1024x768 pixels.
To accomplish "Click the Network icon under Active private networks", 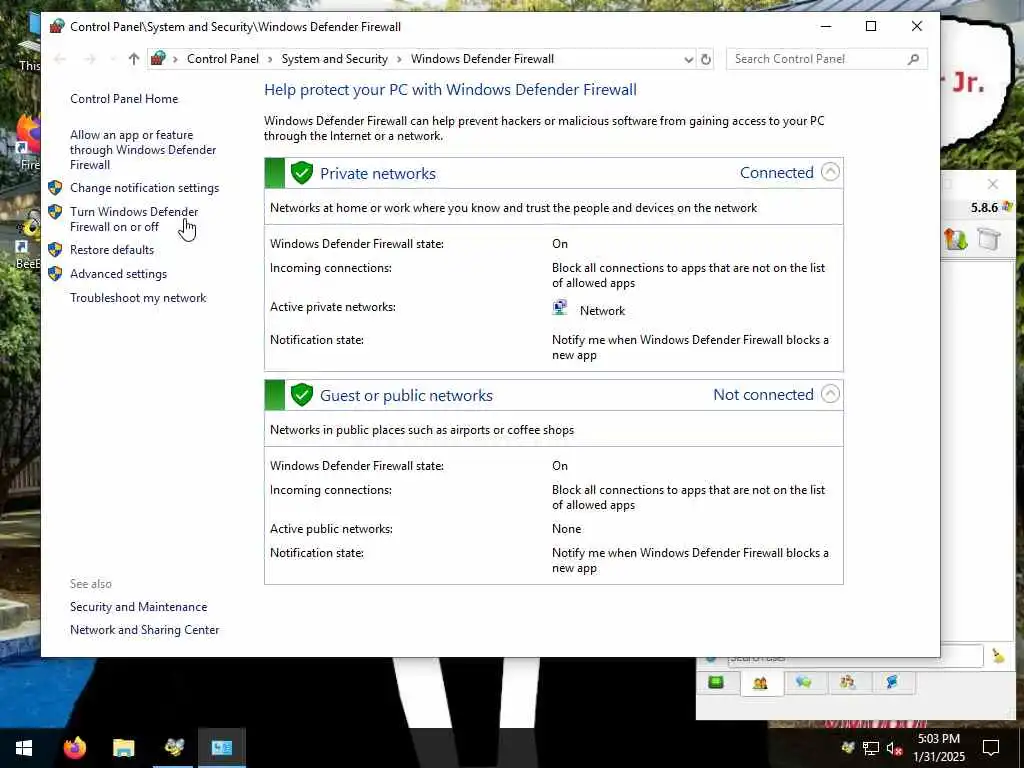I will point(560,308).
